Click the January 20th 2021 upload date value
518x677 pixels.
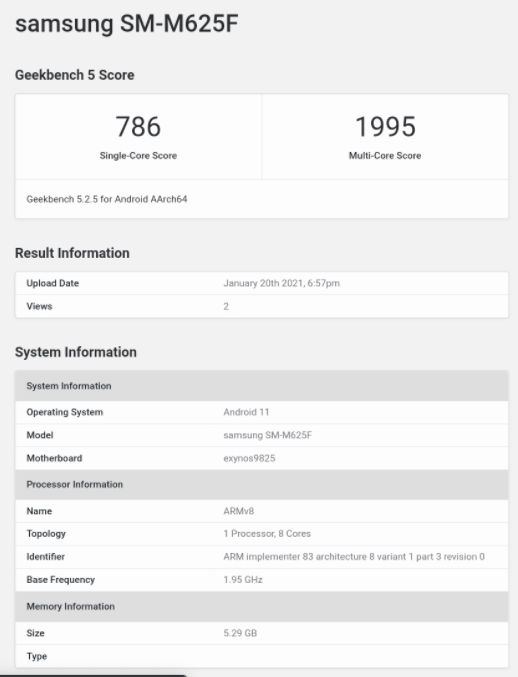[281, 283]
